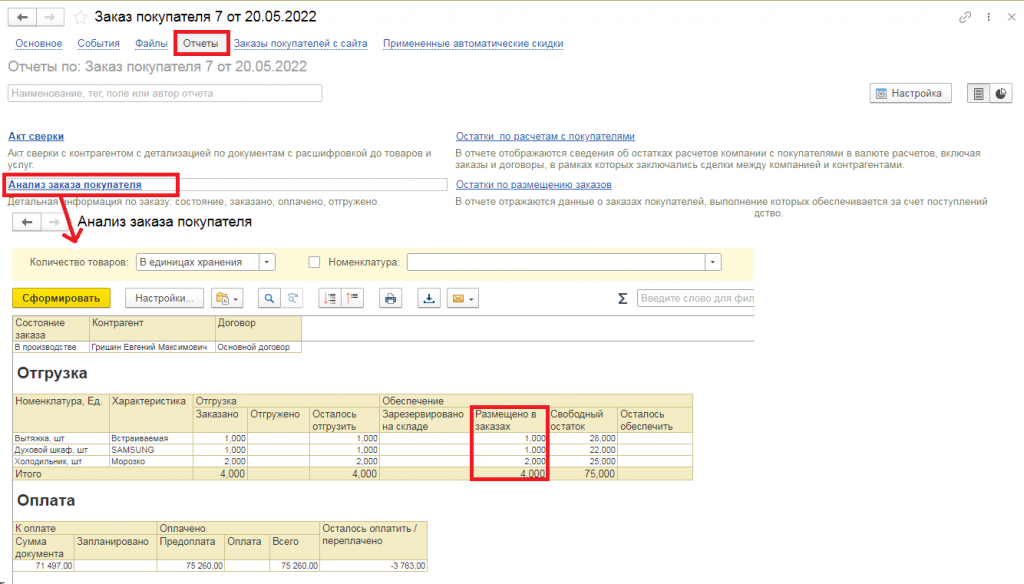The width and height of the screenshot is (1024, 584).
Task: Click the Размещено в заказах column header
Action: pyautogui.click(x=509, y=420)
